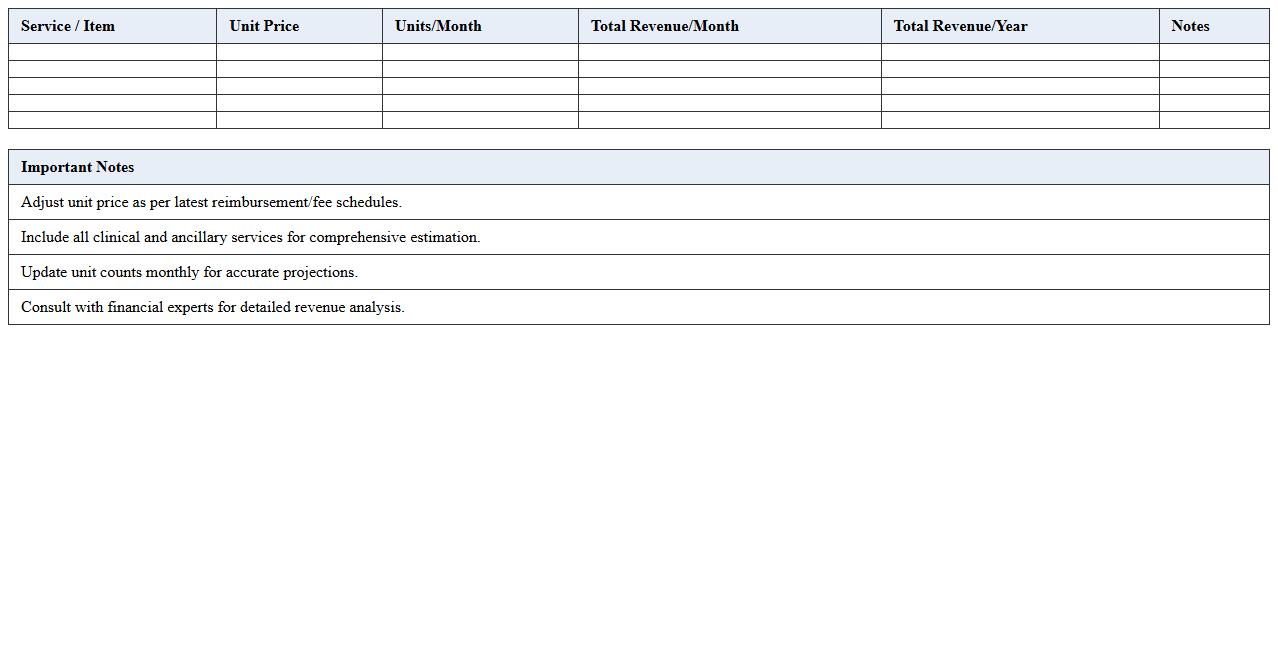Click the second empty row under Service / Item
Viewport: 1278px width, 650px height.
tap(111, 67)
